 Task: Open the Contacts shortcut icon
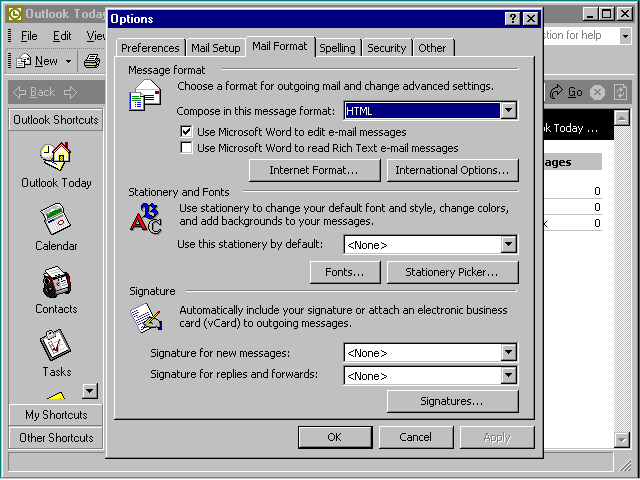click(x=56, y=282)
